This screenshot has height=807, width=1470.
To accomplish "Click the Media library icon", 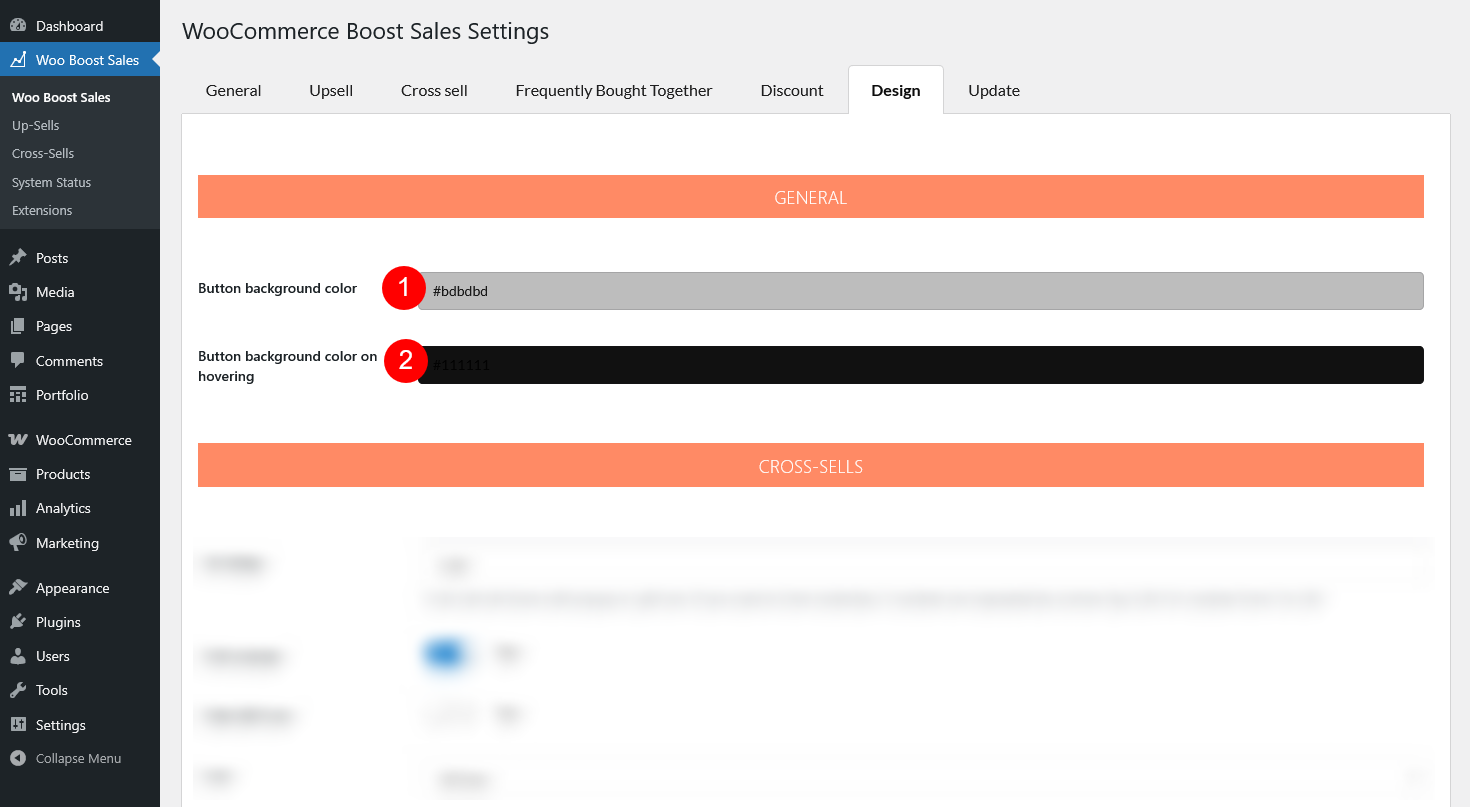I will pyautogui.click(x=18, y=292).
